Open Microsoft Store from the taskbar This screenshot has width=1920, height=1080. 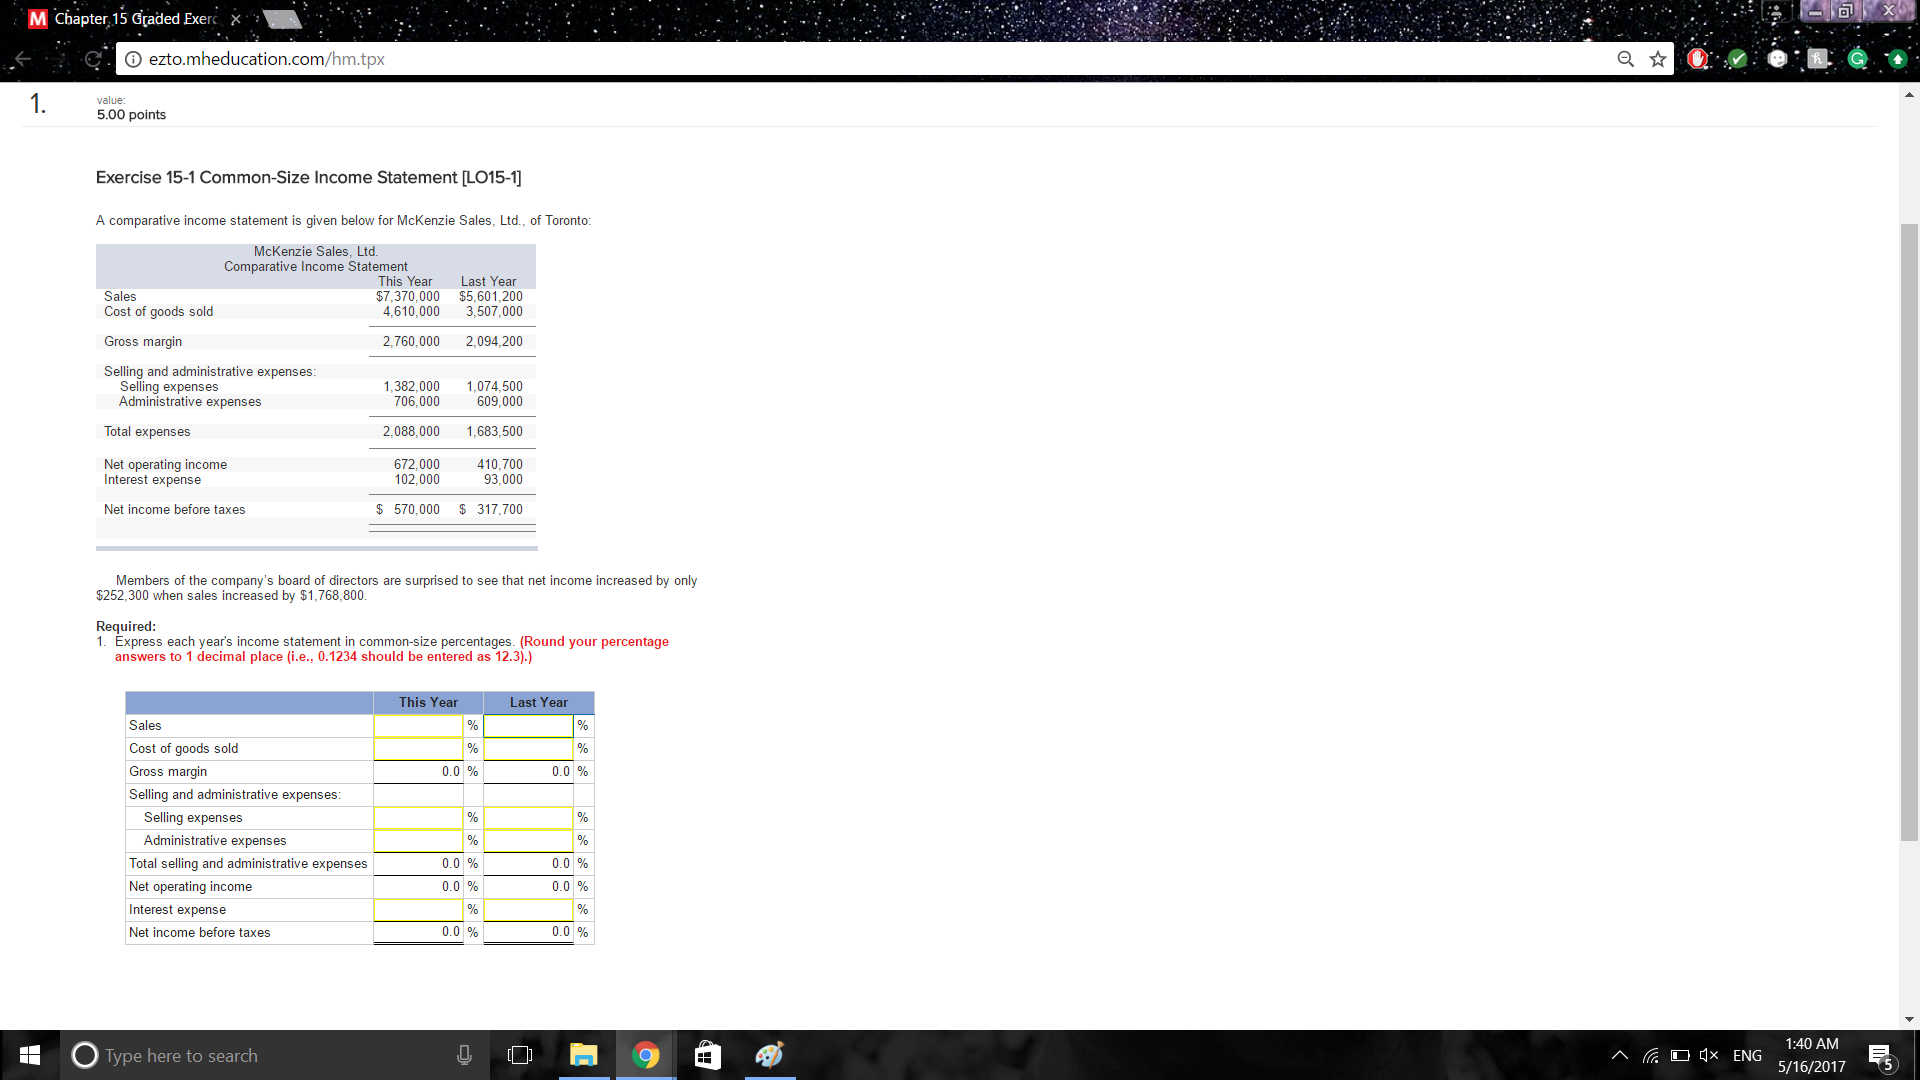coord(707,1055)
